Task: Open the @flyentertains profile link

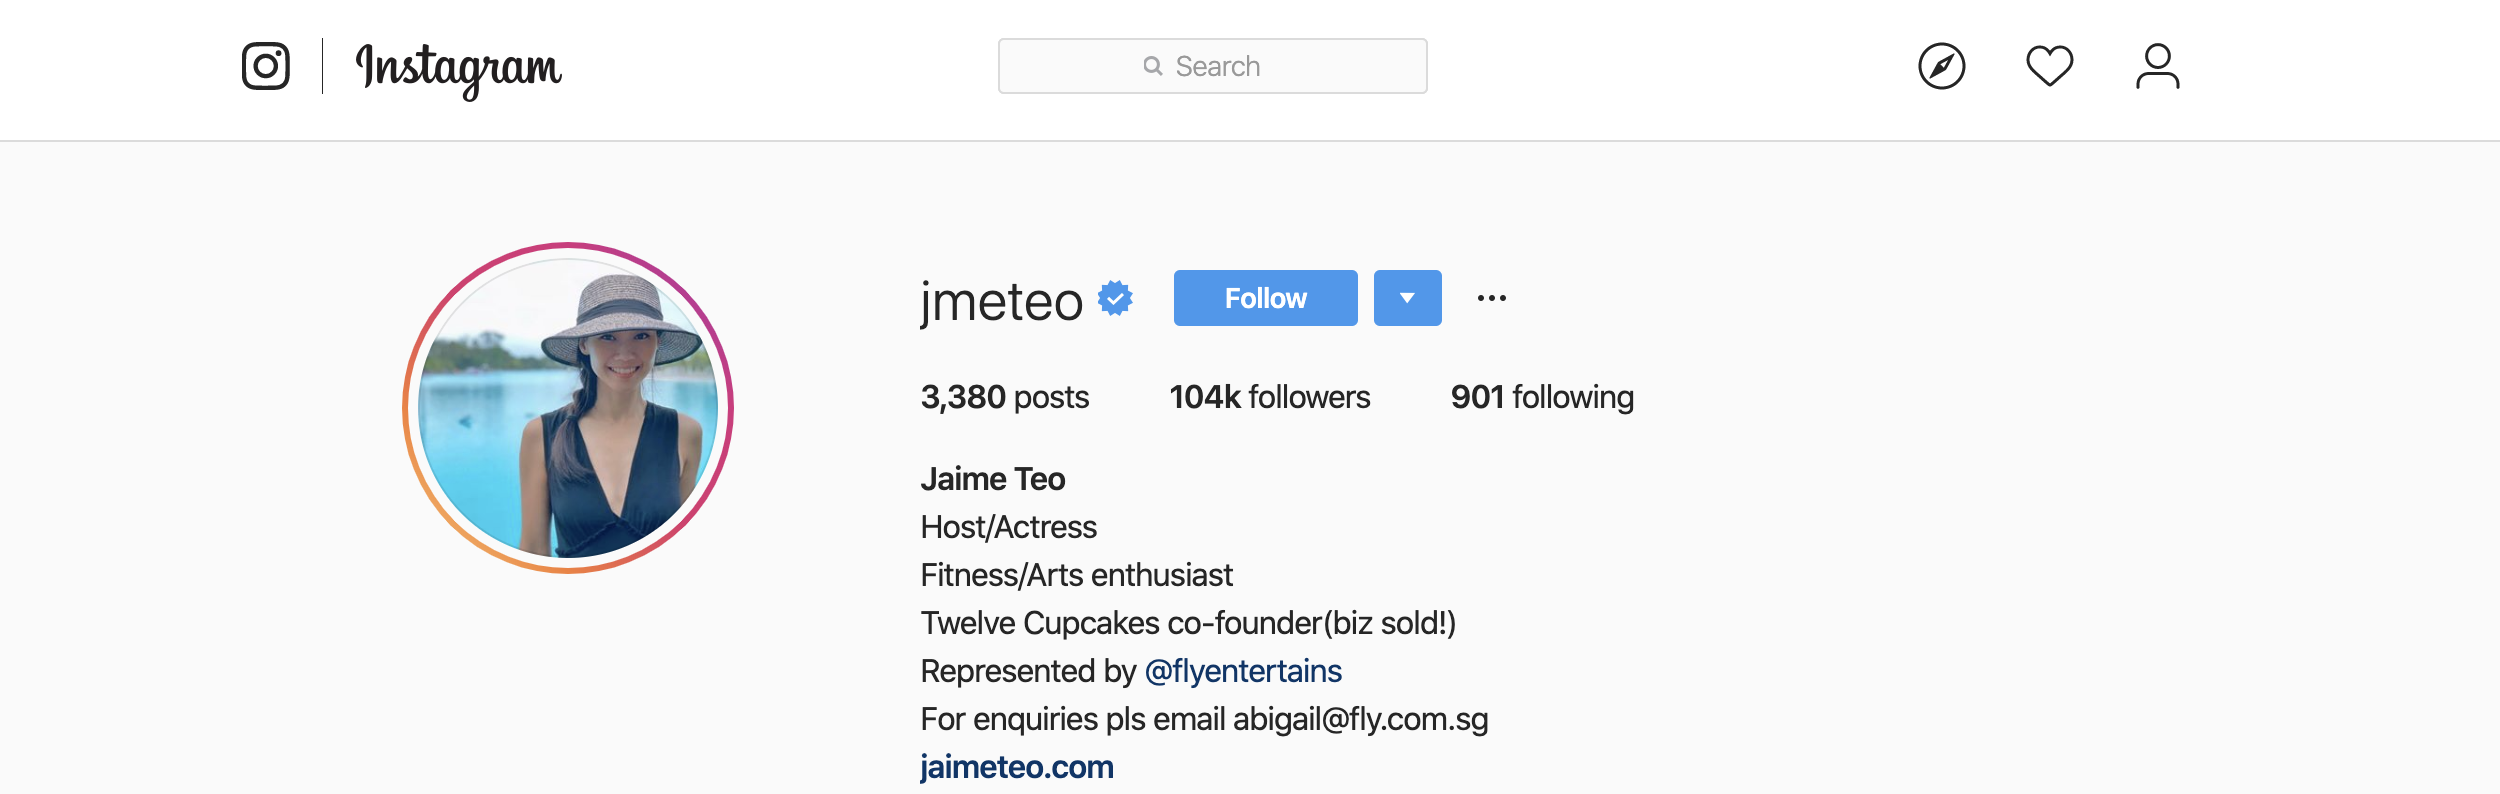Action: point(1243,671)
